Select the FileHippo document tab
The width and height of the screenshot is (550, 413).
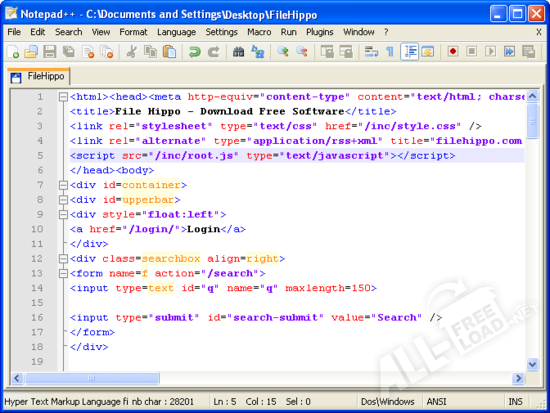[38, 76]
